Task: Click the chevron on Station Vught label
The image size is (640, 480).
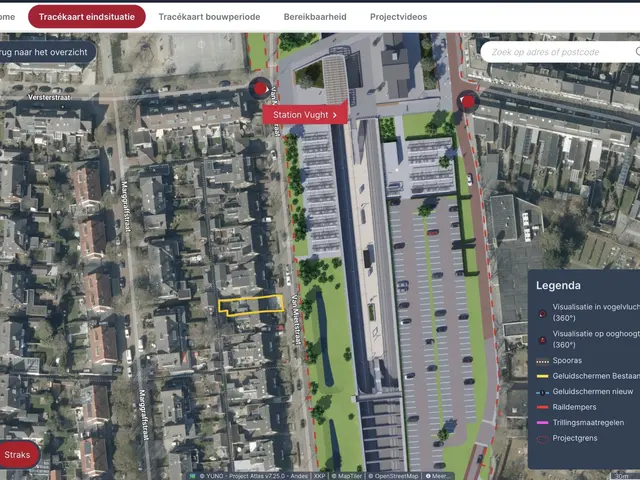Action: tap(335, 115)
